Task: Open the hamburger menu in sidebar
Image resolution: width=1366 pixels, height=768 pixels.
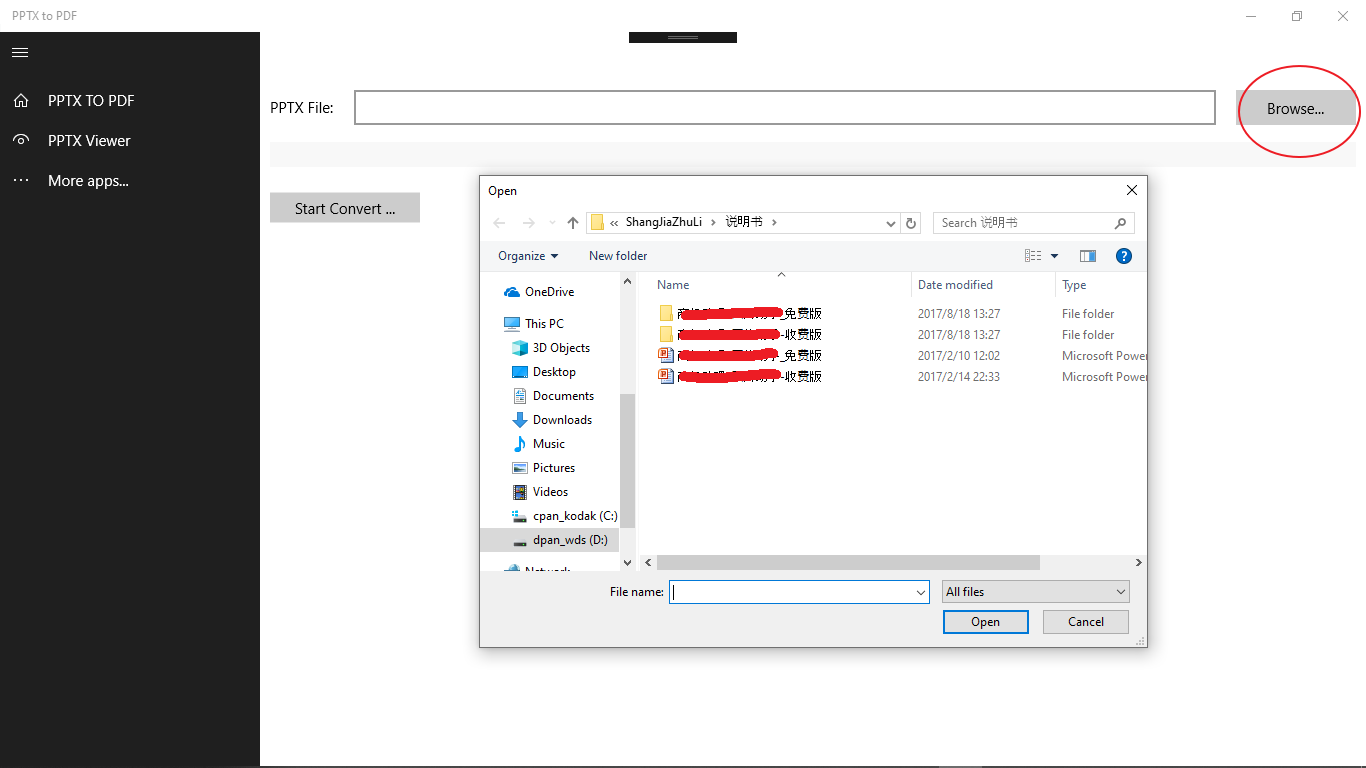Action: 20,52
